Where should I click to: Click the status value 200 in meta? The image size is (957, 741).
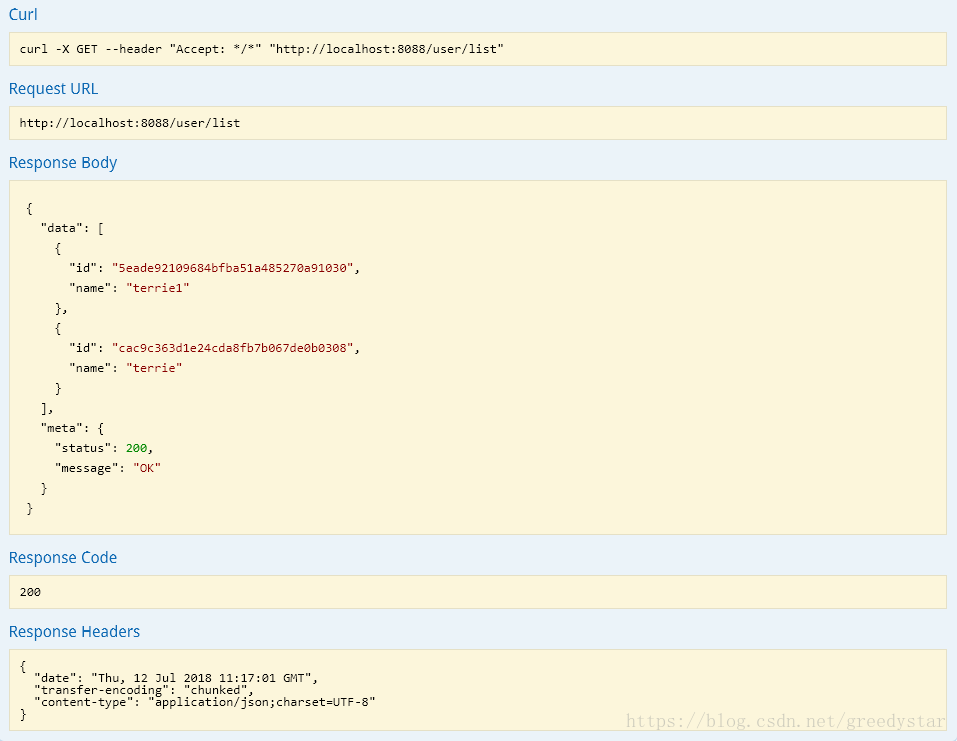[136, 448]
